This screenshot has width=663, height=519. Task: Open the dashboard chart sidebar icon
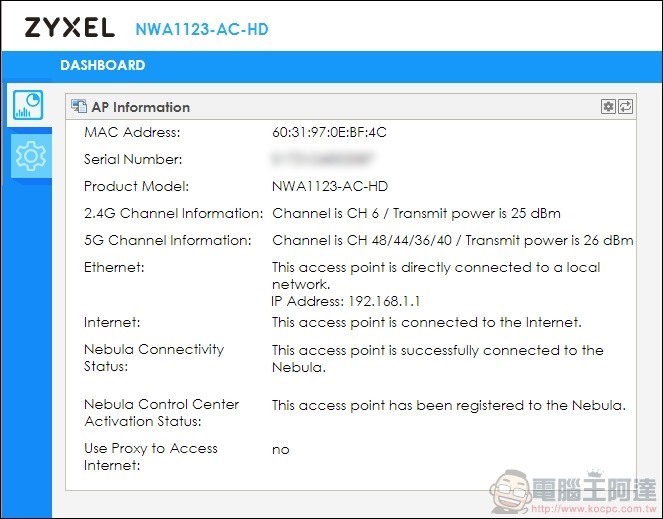(x=28, y=105)
